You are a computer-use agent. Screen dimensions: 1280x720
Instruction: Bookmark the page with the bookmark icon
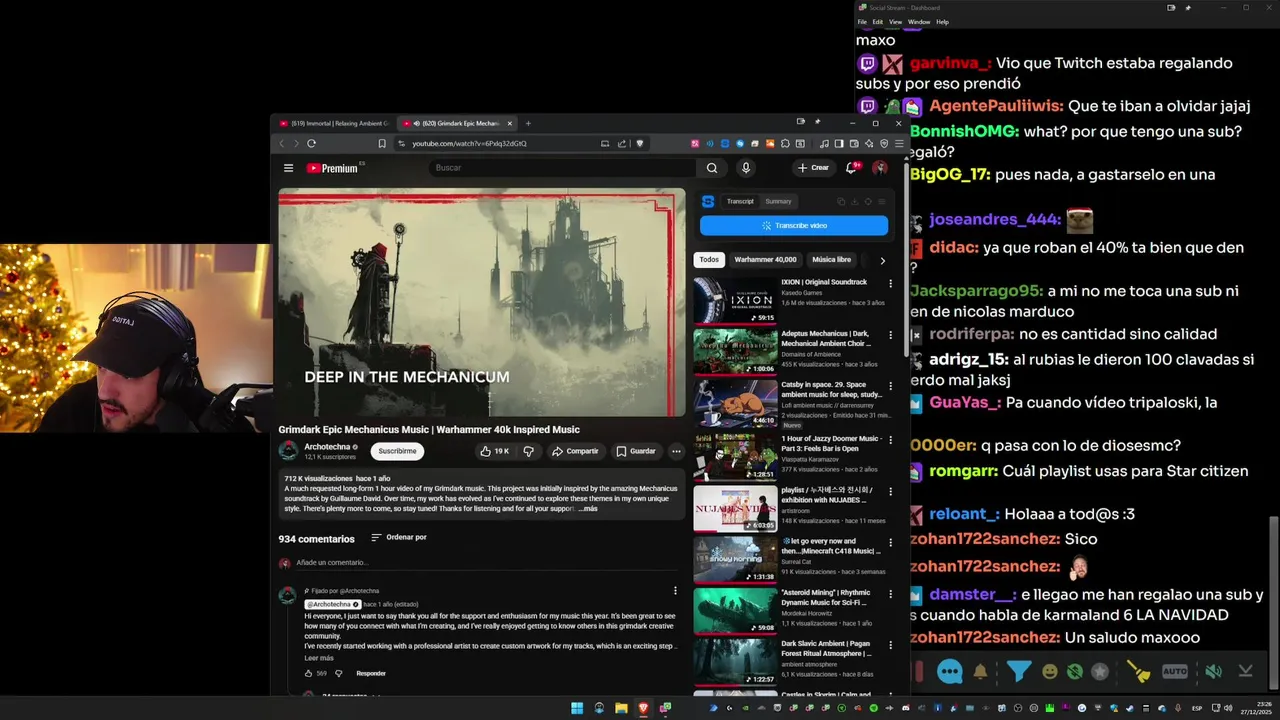(x=381, y=143)
